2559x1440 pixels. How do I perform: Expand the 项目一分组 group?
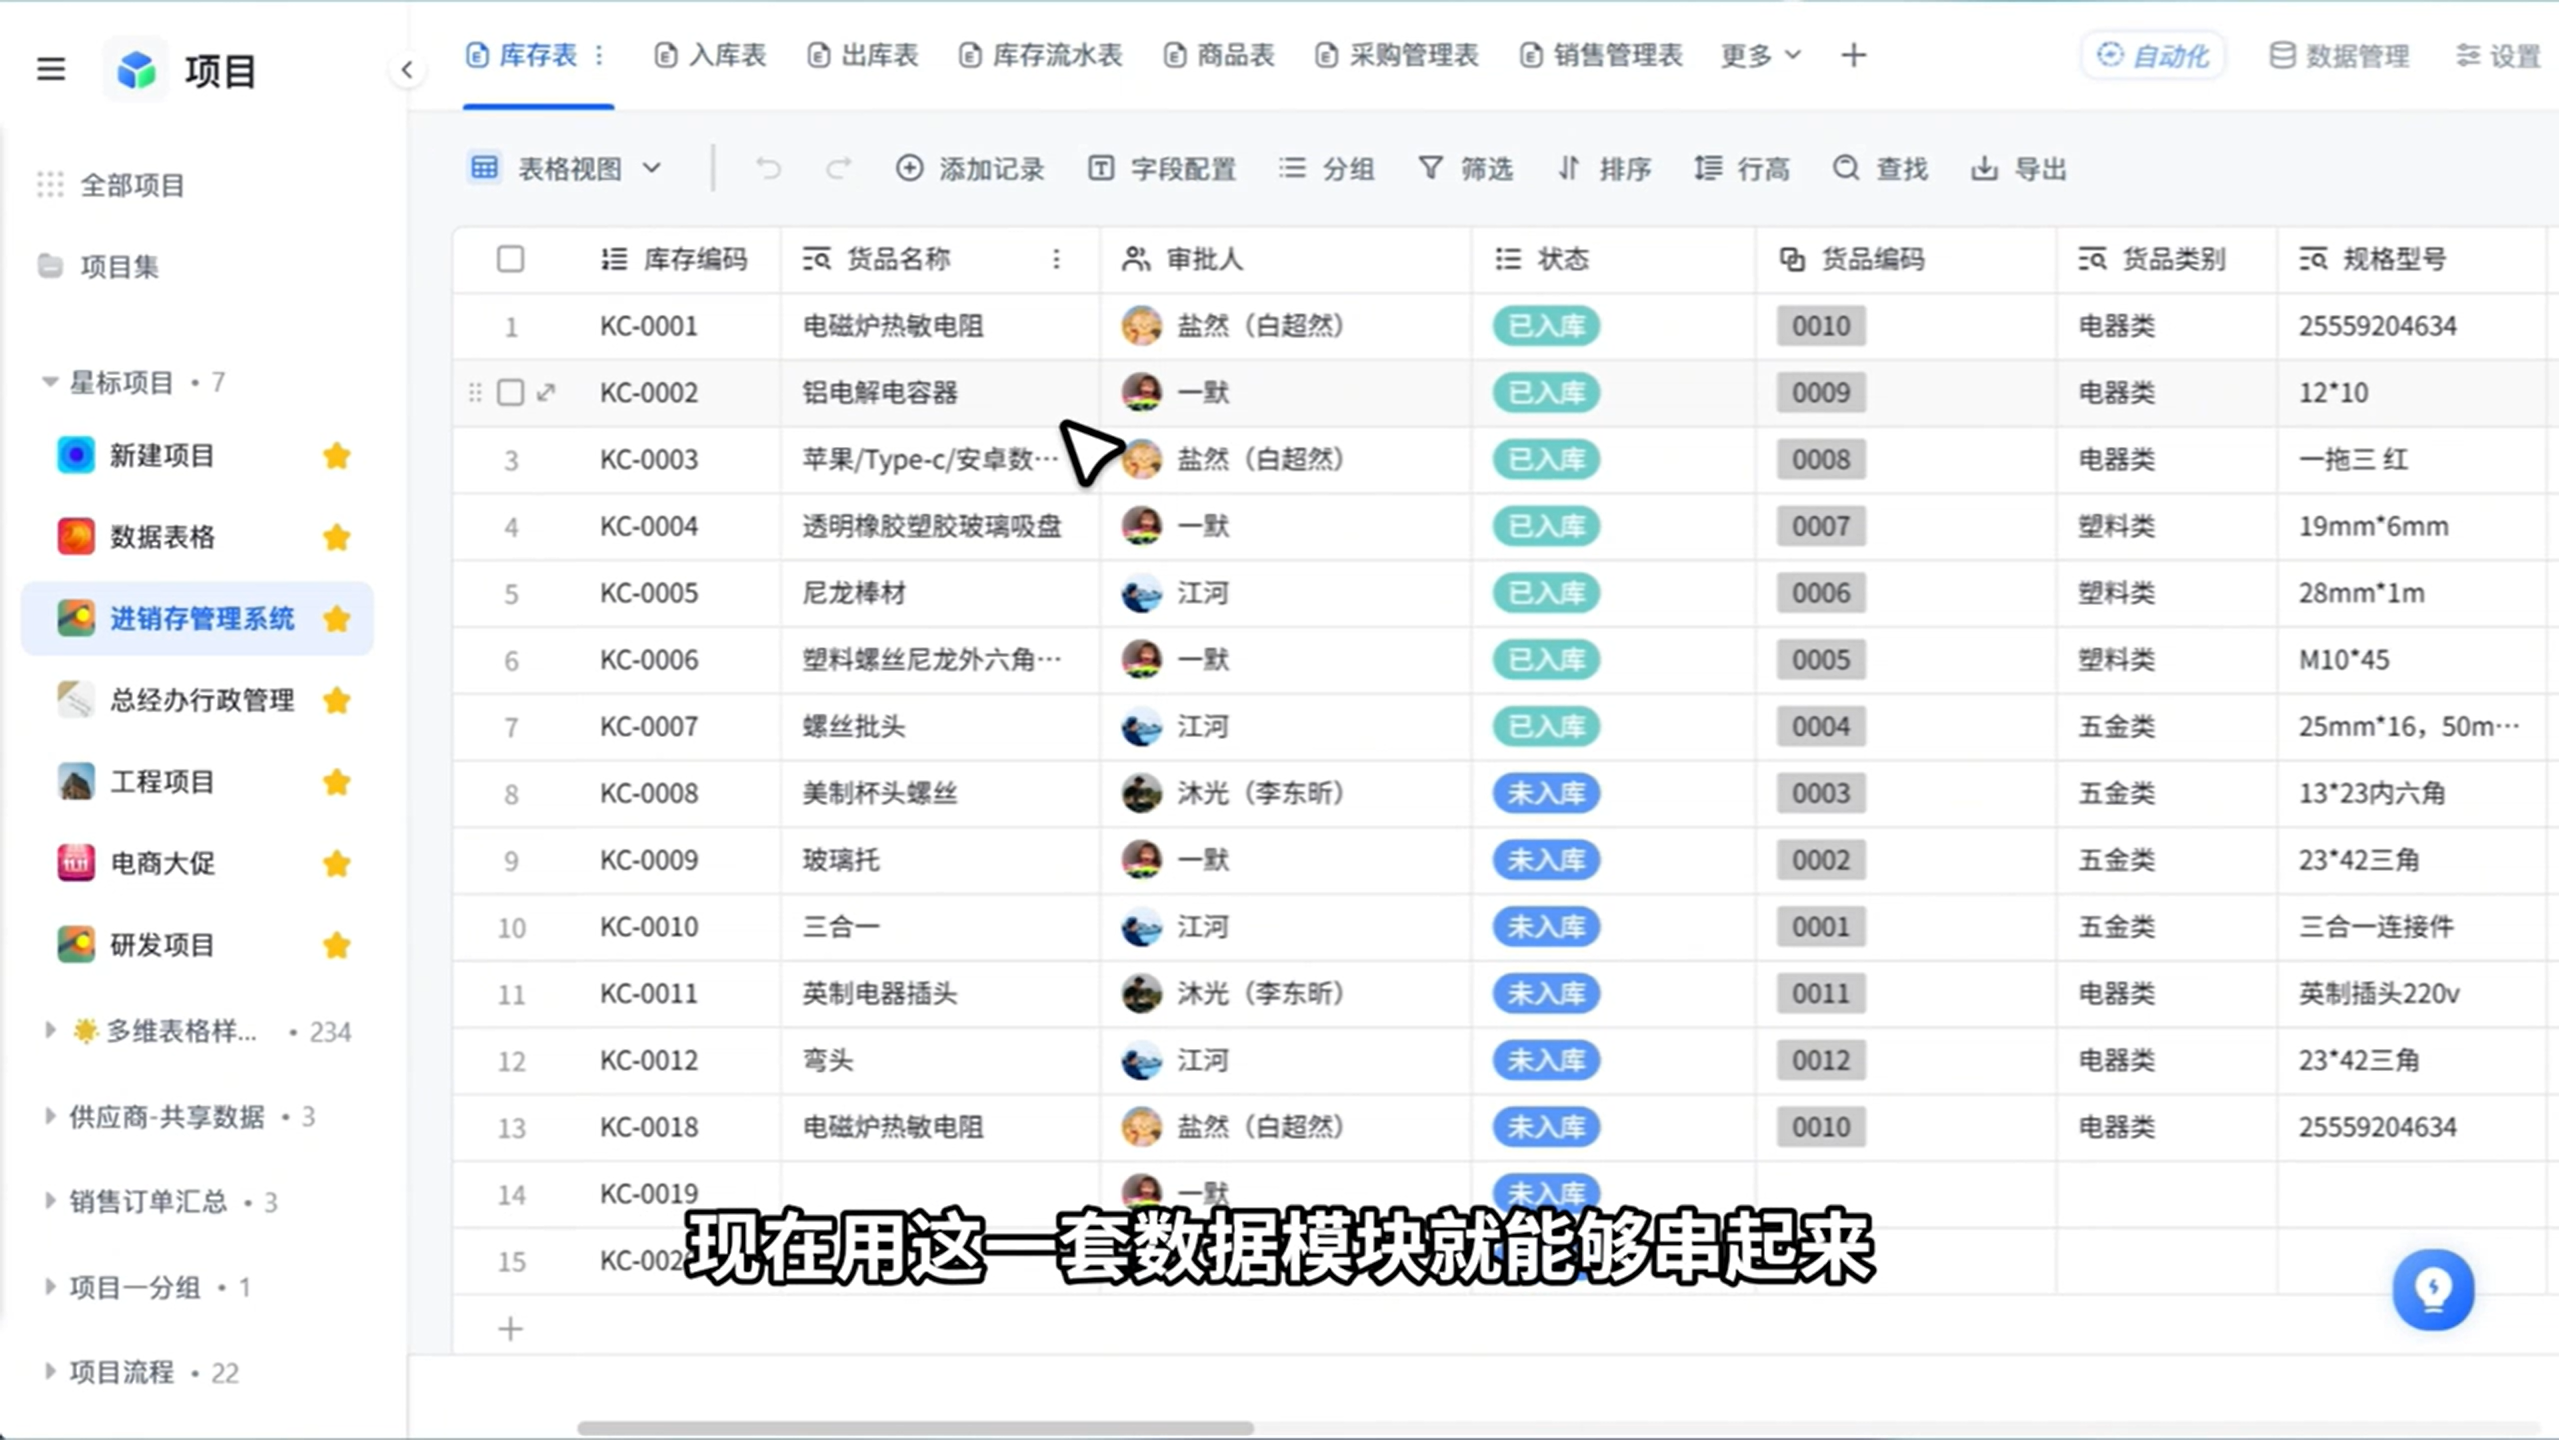(50, 1287)
